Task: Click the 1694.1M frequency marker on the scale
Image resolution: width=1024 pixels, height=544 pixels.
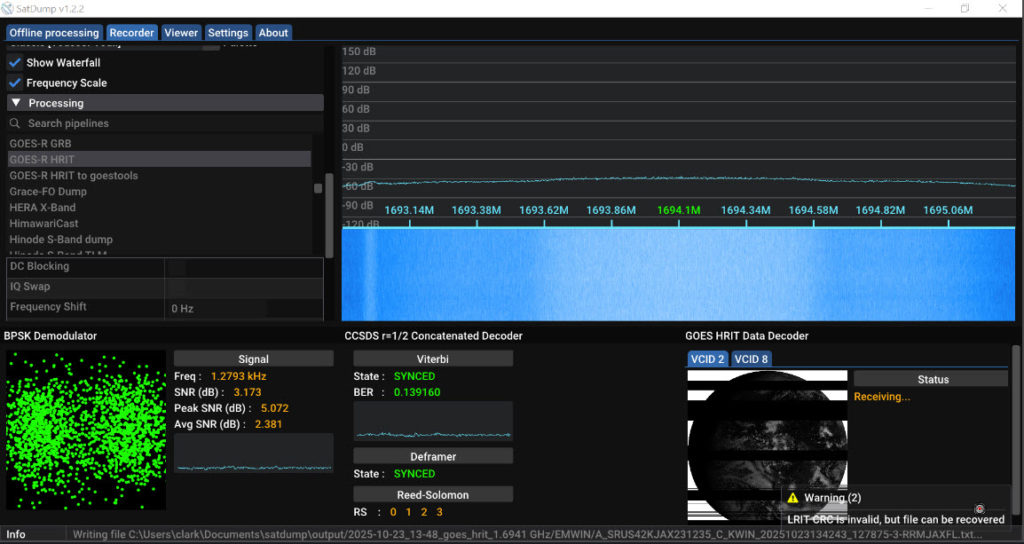Action: click(x=678, y=211)
